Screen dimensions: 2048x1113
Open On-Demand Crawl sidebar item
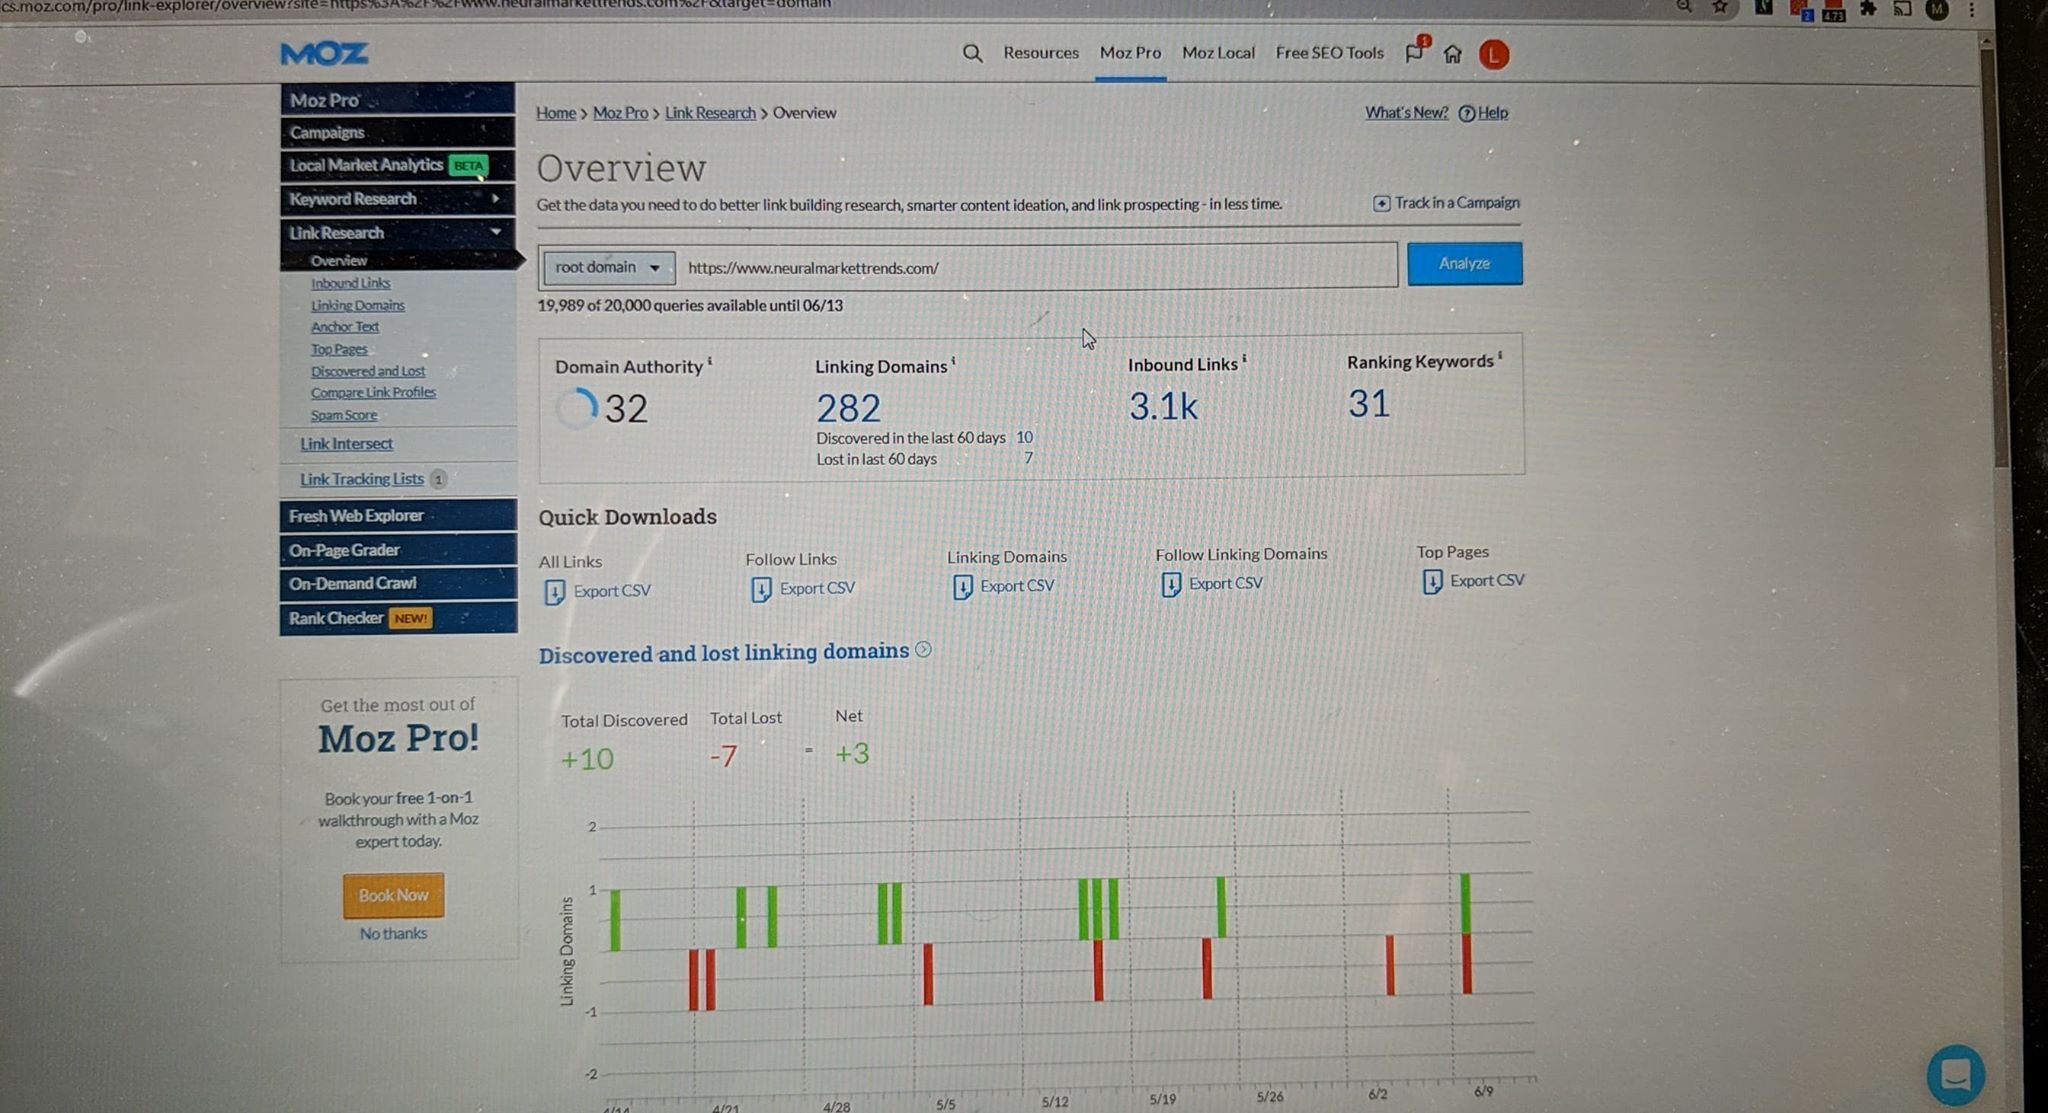coord(398,583)
